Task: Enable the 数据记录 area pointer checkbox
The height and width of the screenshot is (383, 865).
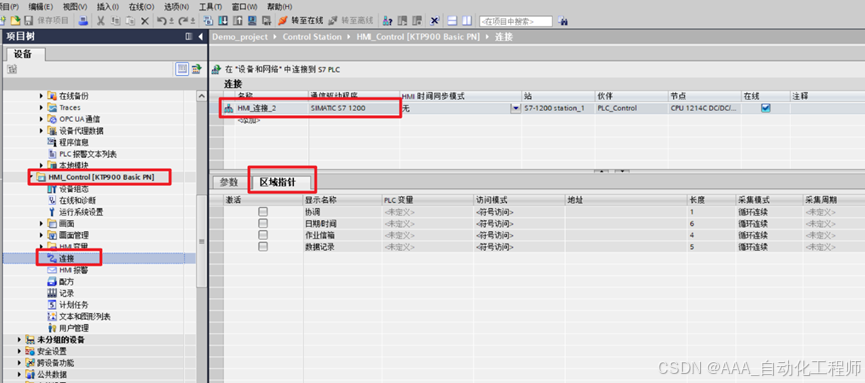Action: click(x=263, y=246)
